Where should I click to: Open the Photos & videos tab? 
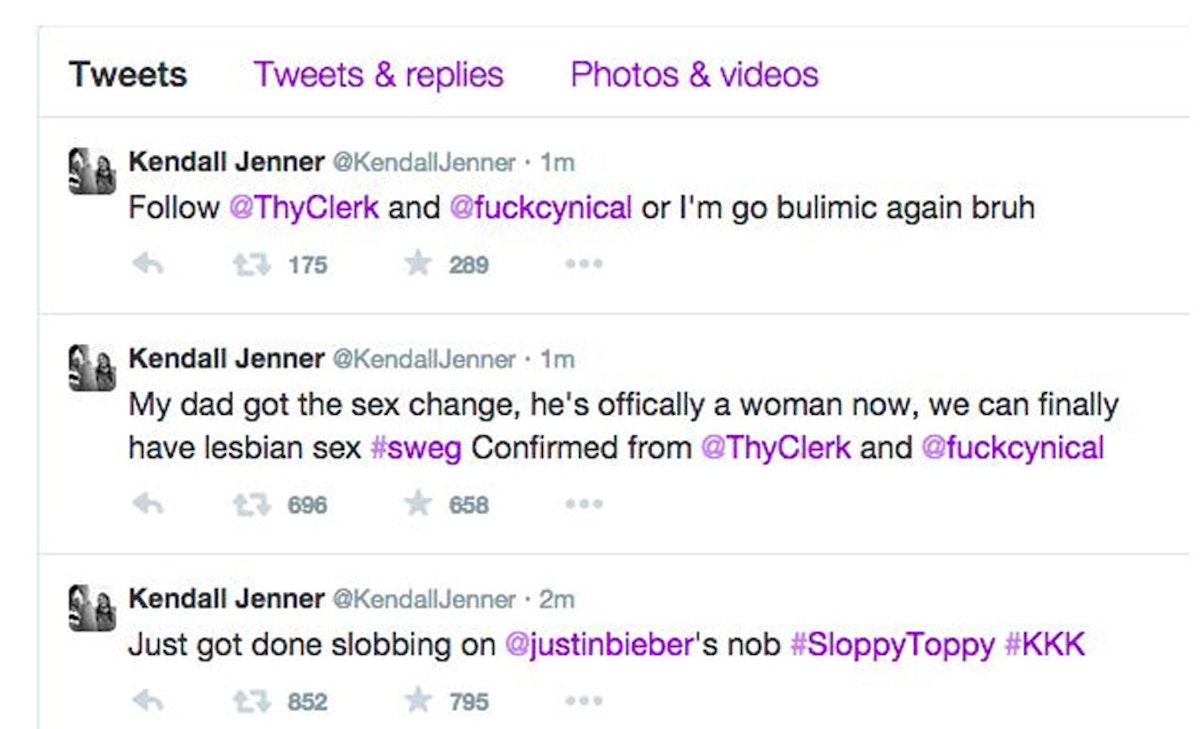pyautogui.click(x=693, y=73)
